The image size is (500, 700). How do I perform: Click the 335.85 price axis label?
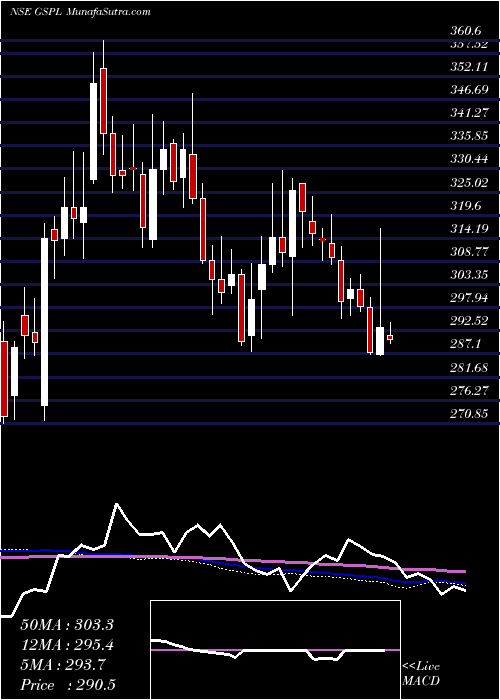click(468, 136)
